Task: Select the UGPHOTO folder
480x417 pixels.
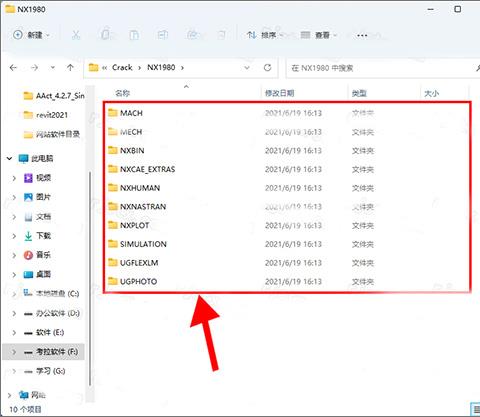Action: click(x=132, y=282)
